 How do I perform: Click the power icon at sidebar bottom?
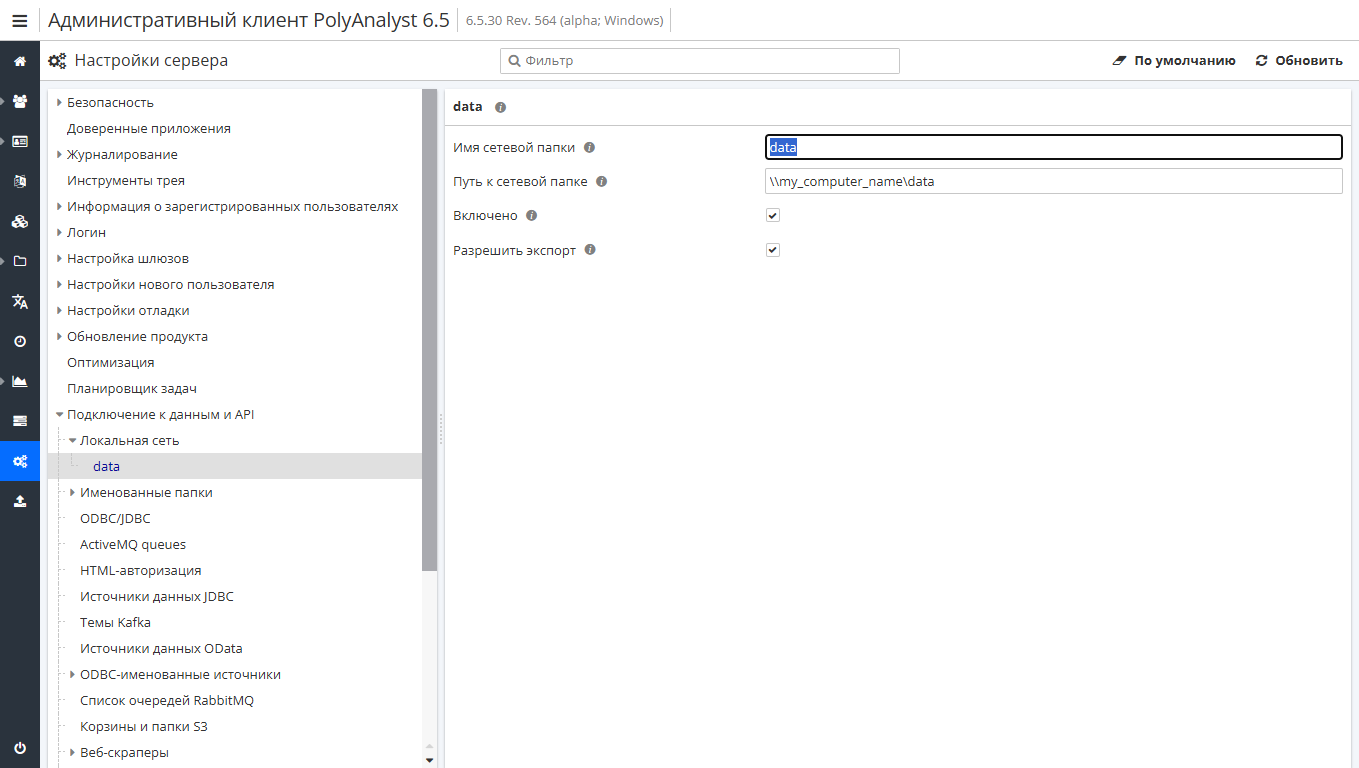(x=20, y=748)
